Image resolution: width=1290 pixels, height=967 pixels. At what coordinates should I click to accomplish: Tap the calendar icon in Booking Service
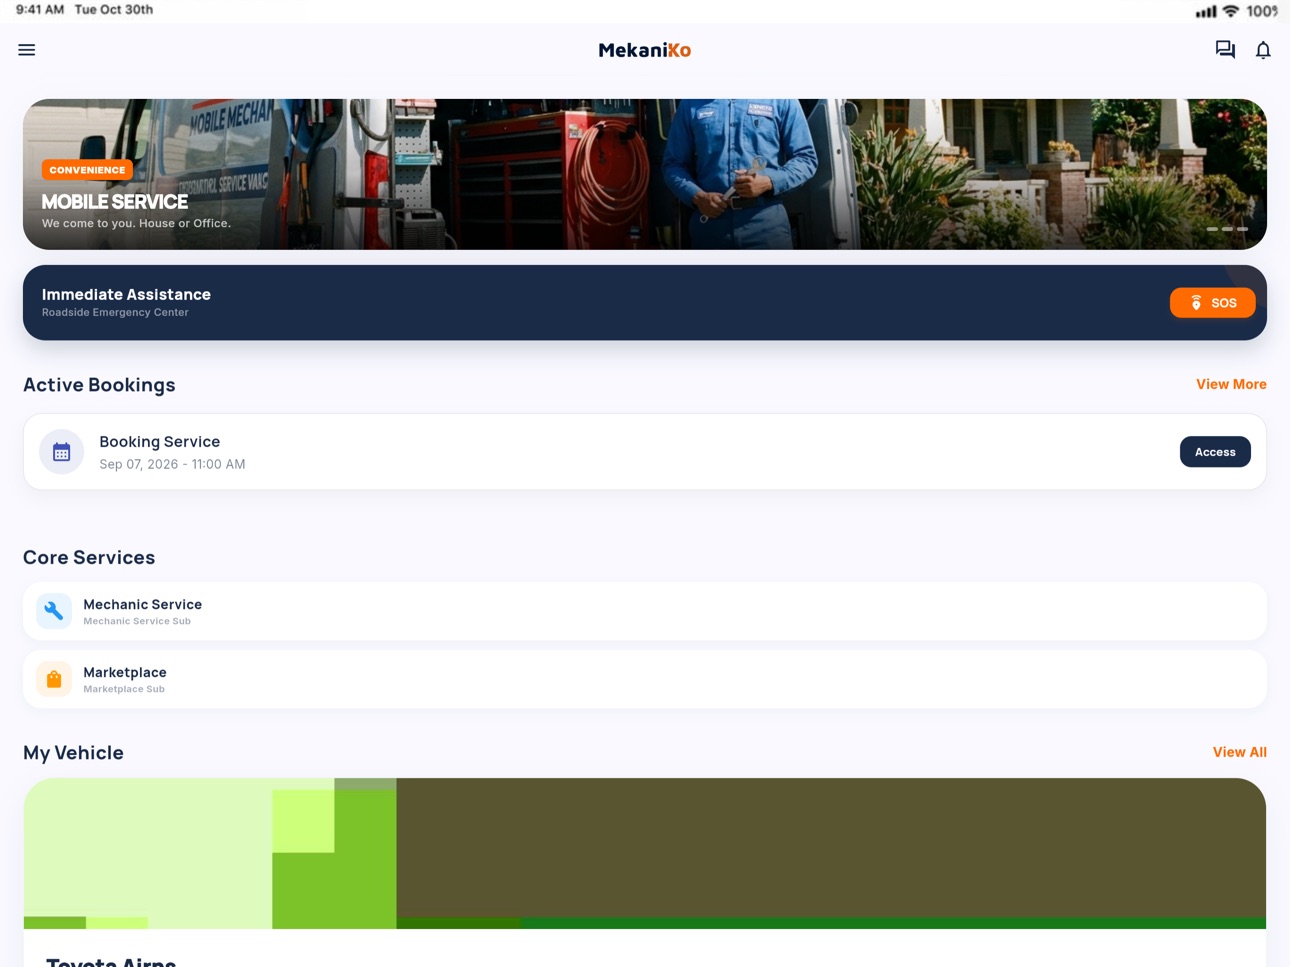(x=61, y=452)
